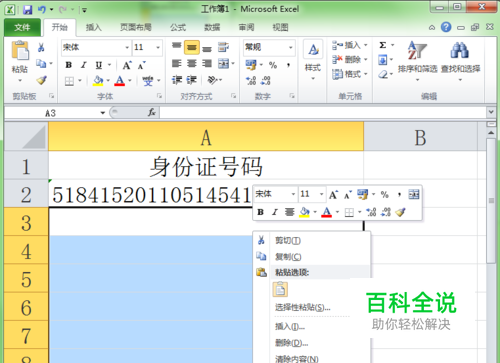Image resolution: width=500 pixels, height=363 pixels.
Task: Switch to the 数据 tab
Action: [212, 27]
